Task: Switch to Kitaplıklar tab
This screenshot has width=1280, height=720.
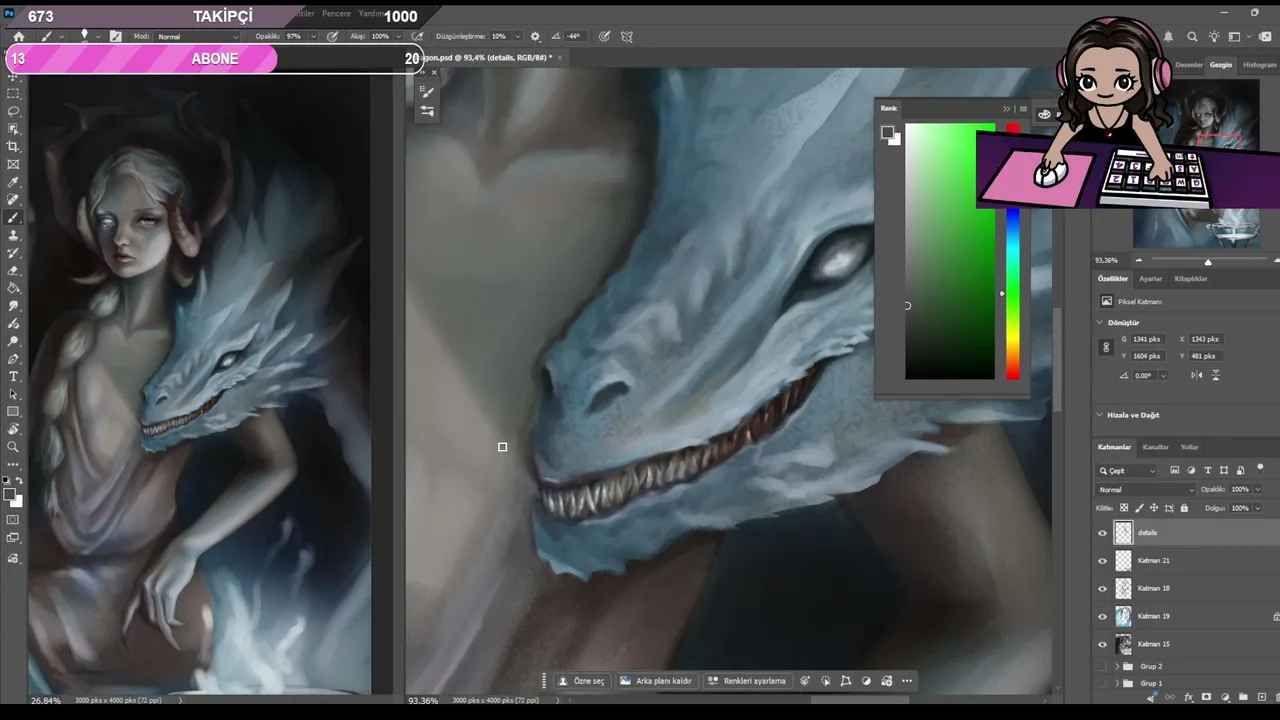Action: pyautogui.click(x=1191, y=279)
